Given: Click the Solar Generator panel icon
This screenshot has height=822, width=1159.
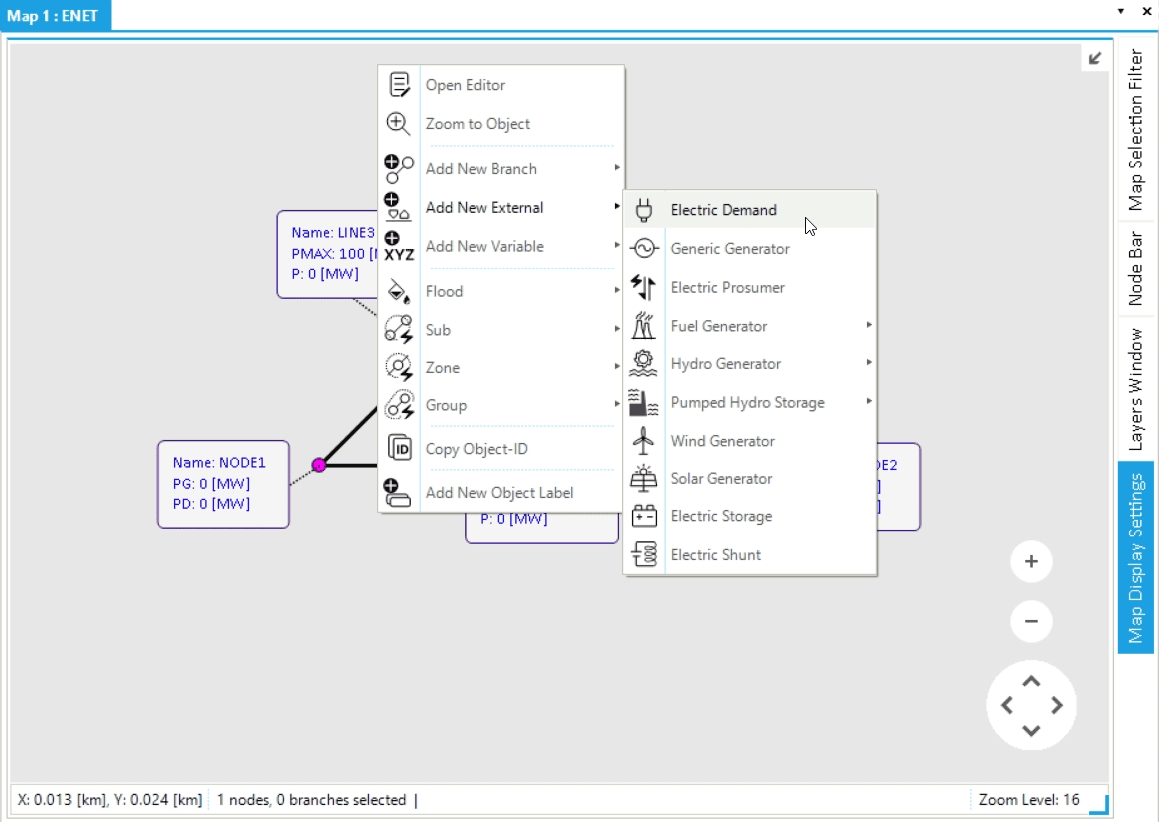Looking at the screenshot, I should 644,479.
